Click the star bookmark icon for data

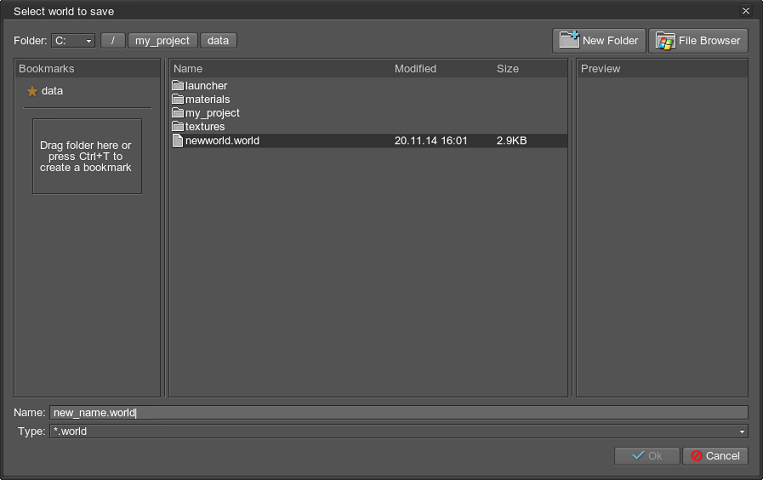click(x=32, y=91)
